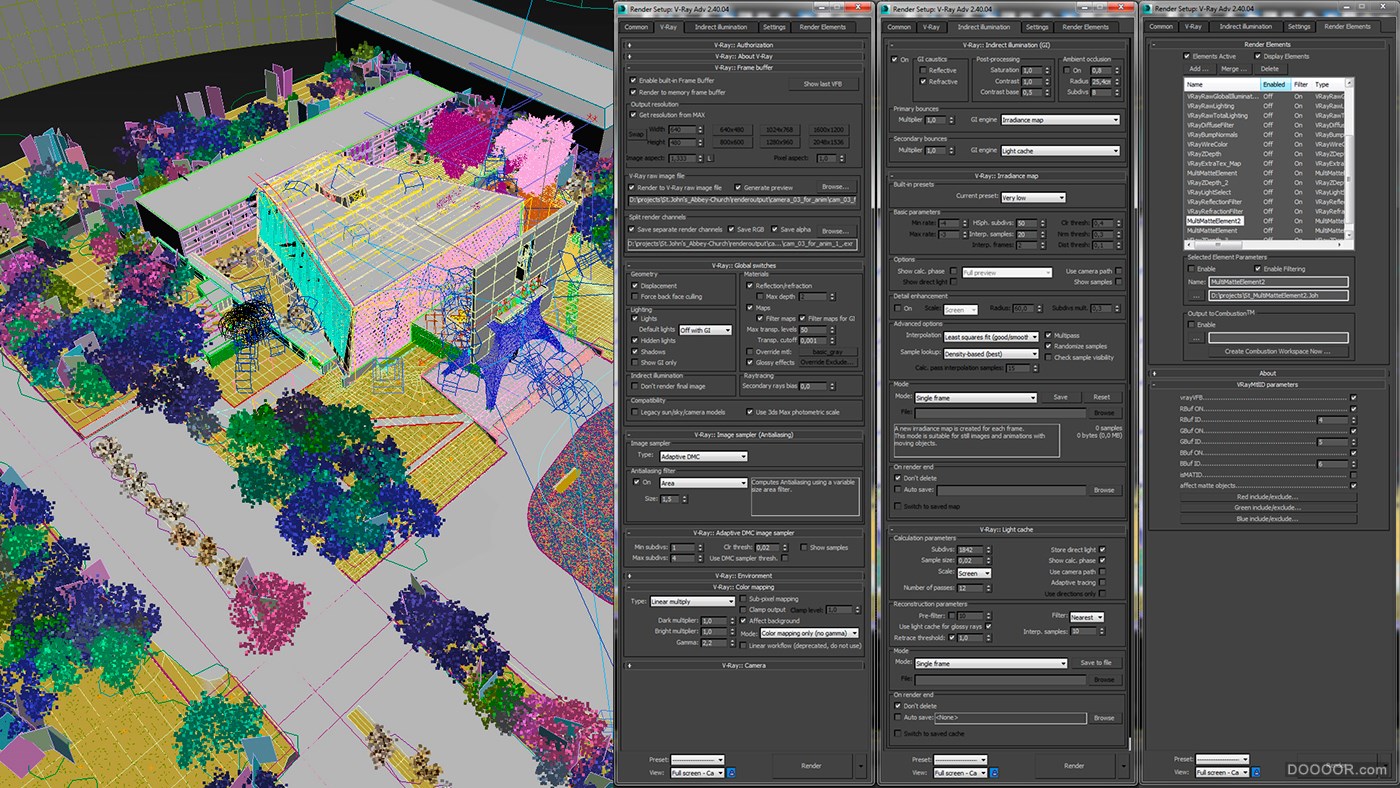Screen dimensions: 1400x788
Task: Click the Override Exclude... button
Action: point(828,362)
